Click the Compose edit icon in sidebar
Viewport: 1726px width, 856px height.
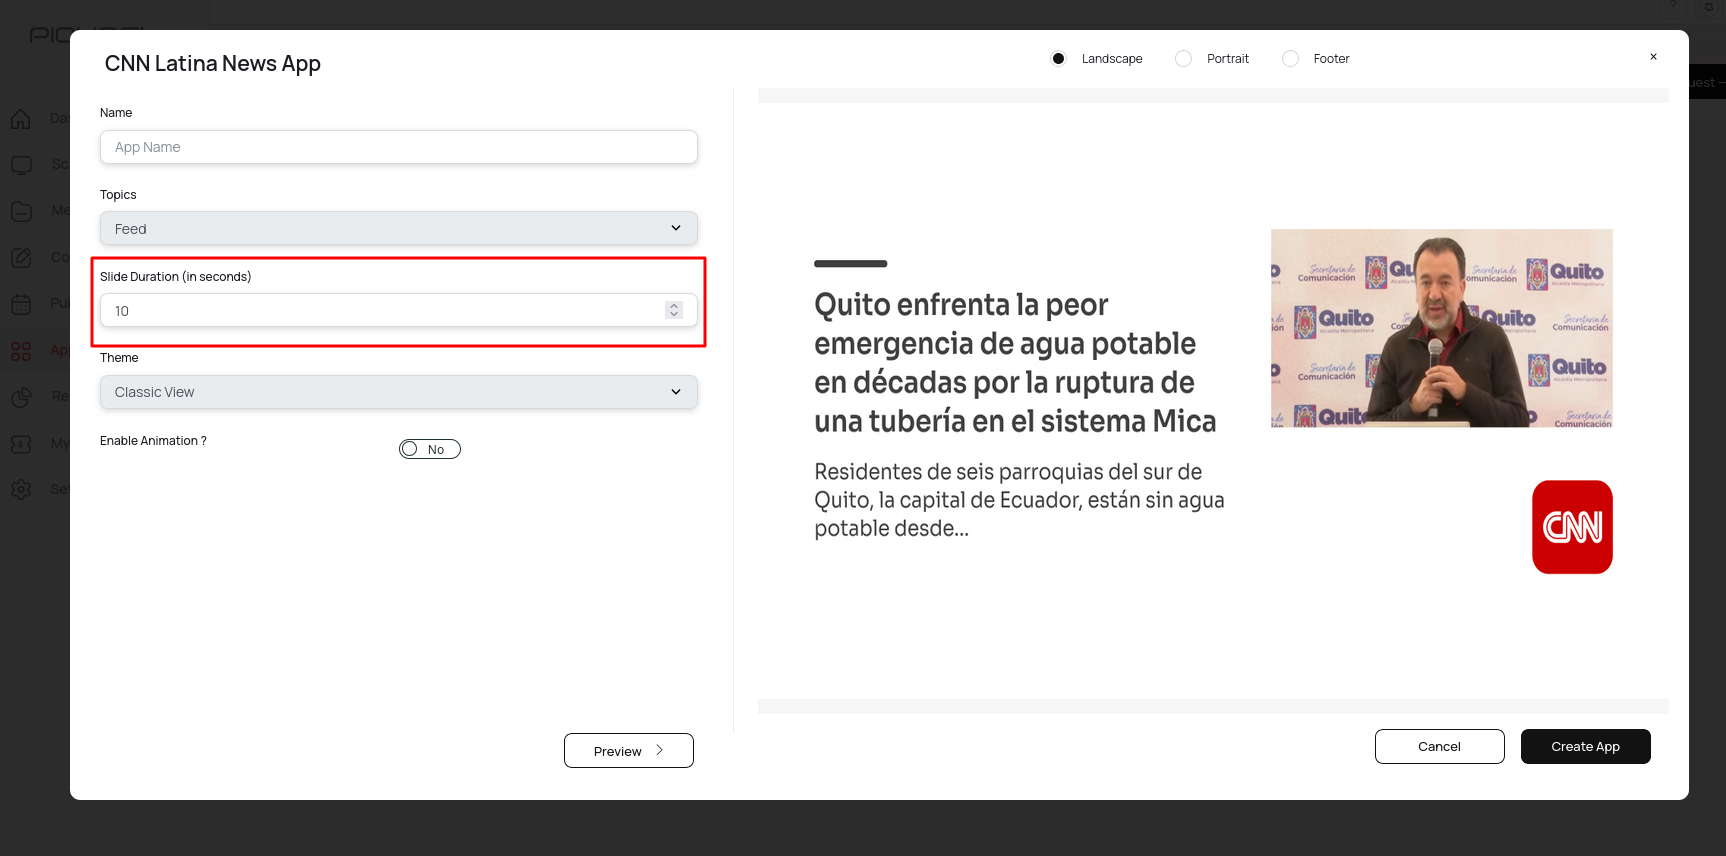click(x=21, y=257)
